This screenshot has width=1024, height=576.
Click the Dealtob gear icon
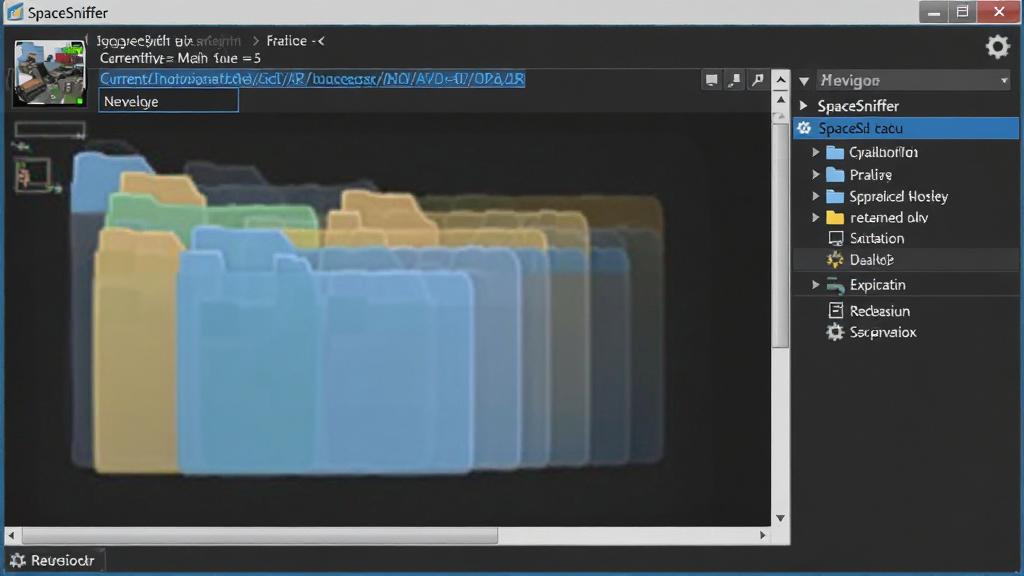[x=835, y=260]
